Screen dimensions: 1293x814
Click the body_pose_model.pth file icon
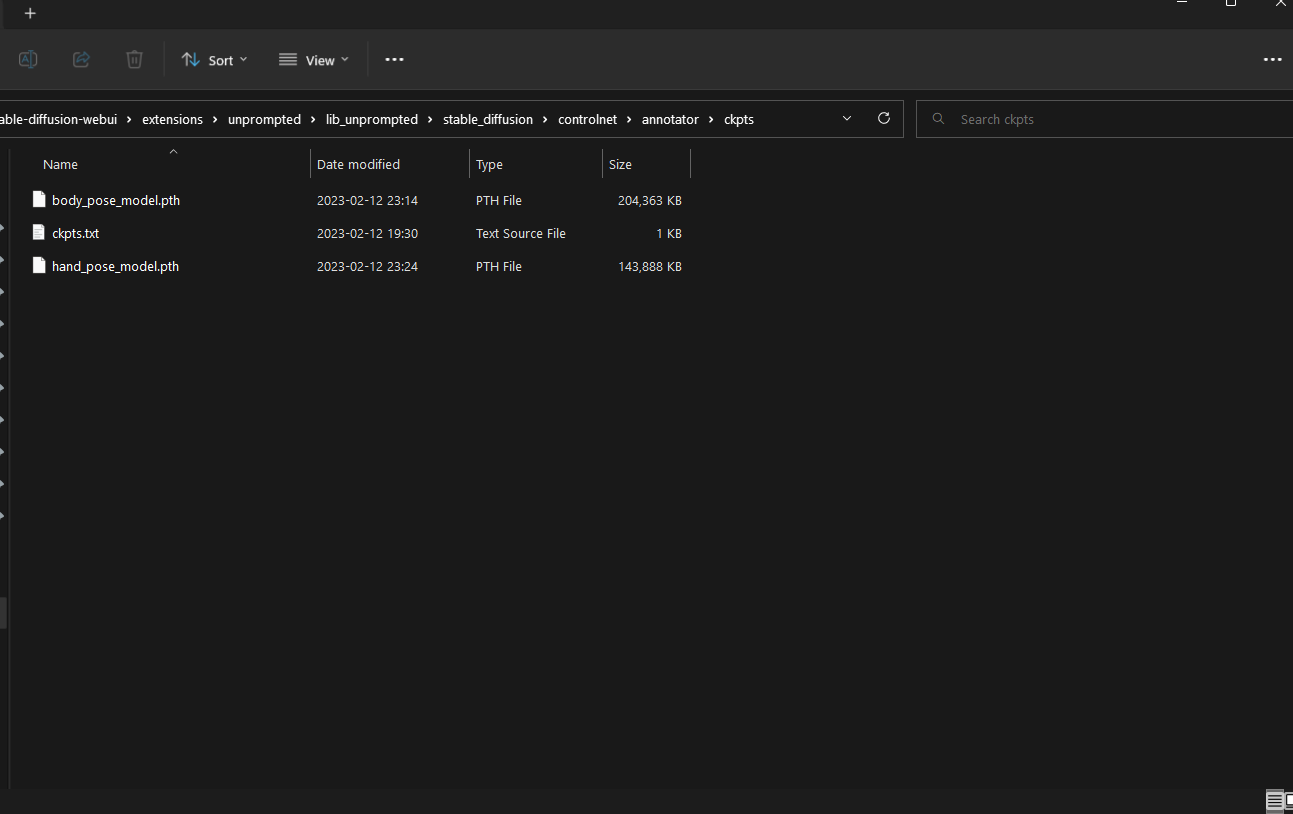(39, 199)
